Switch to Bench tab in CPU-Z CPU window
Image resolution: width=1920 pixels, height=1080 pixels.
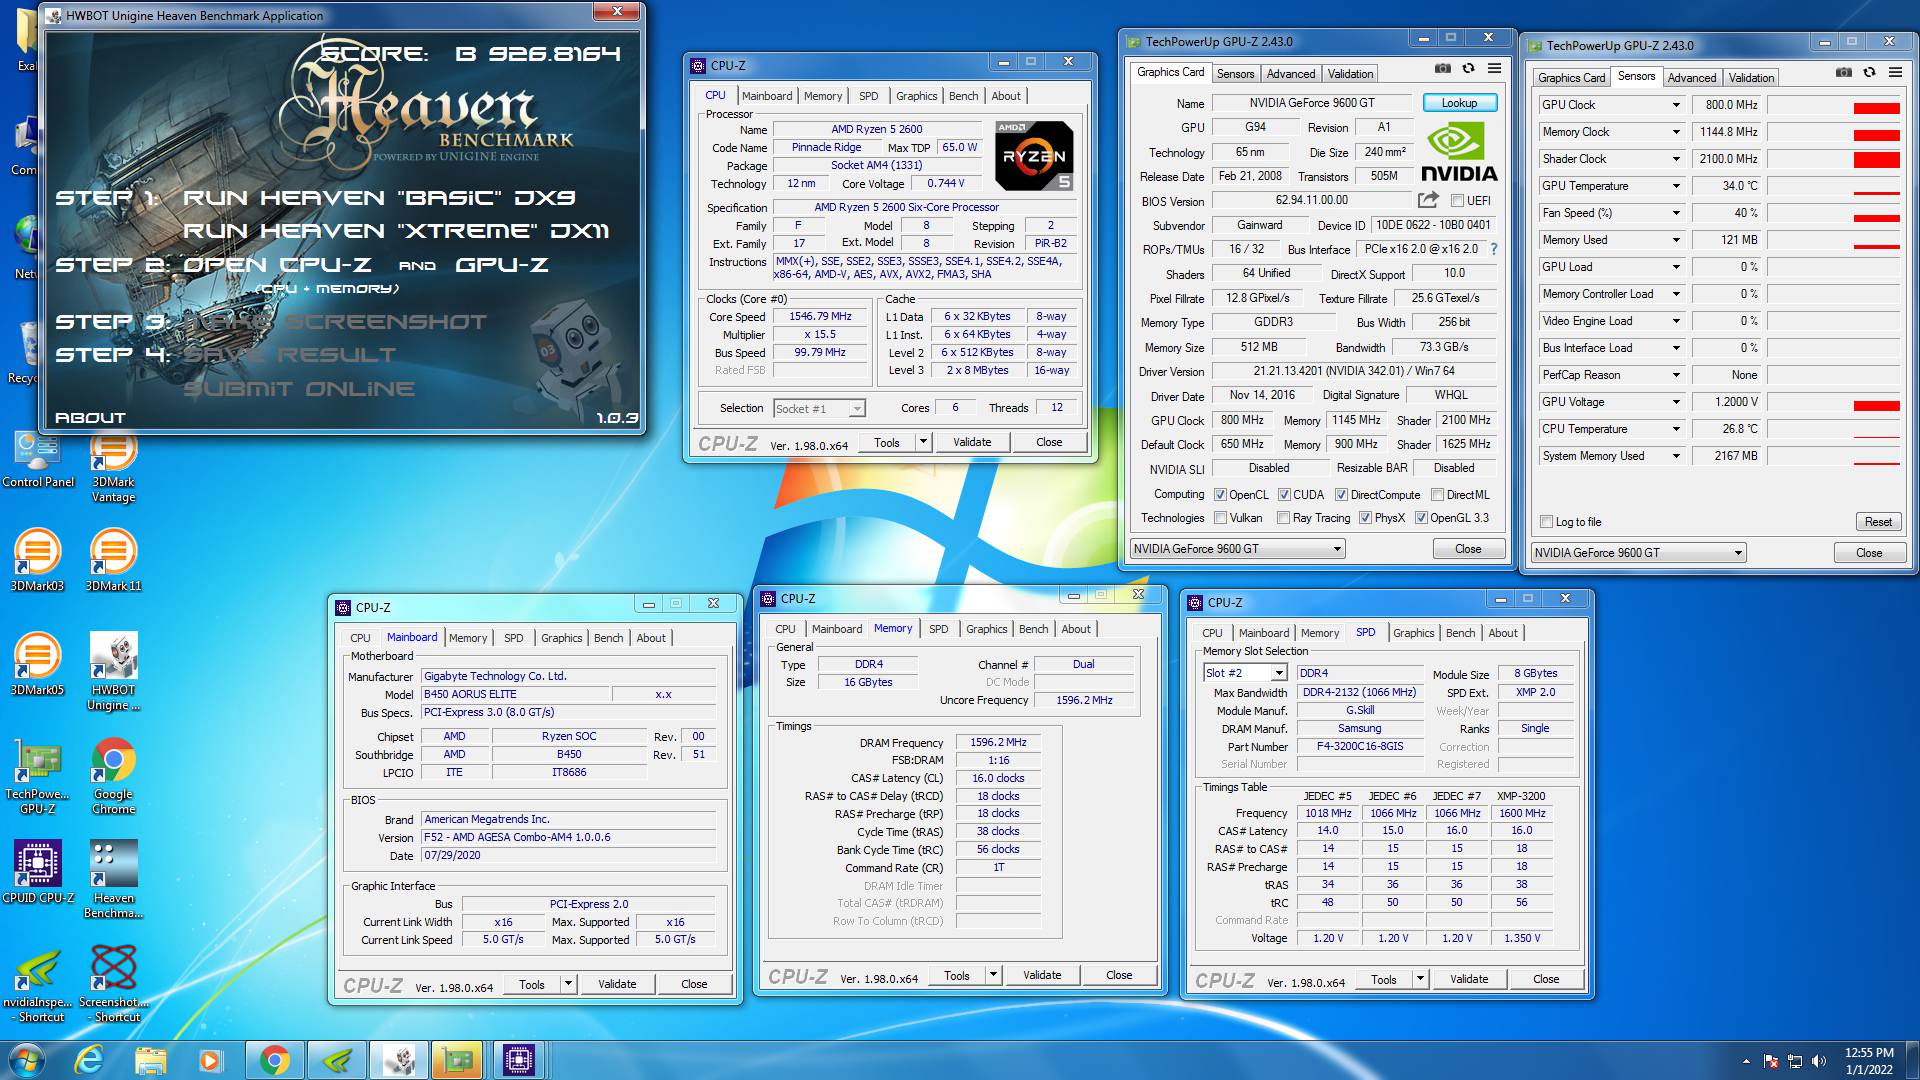click(963, 96)
